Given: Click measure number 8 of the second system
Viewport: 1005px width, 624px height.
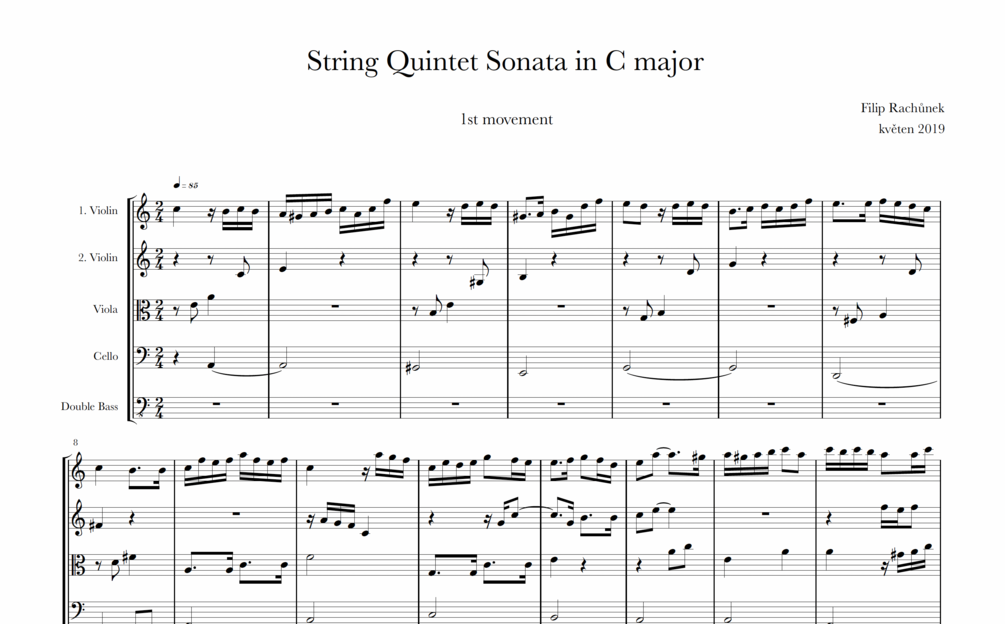Looking at the screenshot, I should tap(76, 442).
